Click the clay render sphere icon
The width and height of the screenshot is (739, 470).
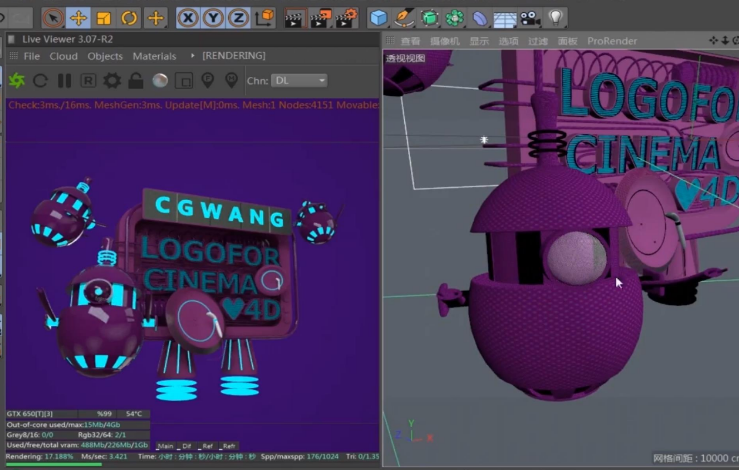(x=159, y=80)
